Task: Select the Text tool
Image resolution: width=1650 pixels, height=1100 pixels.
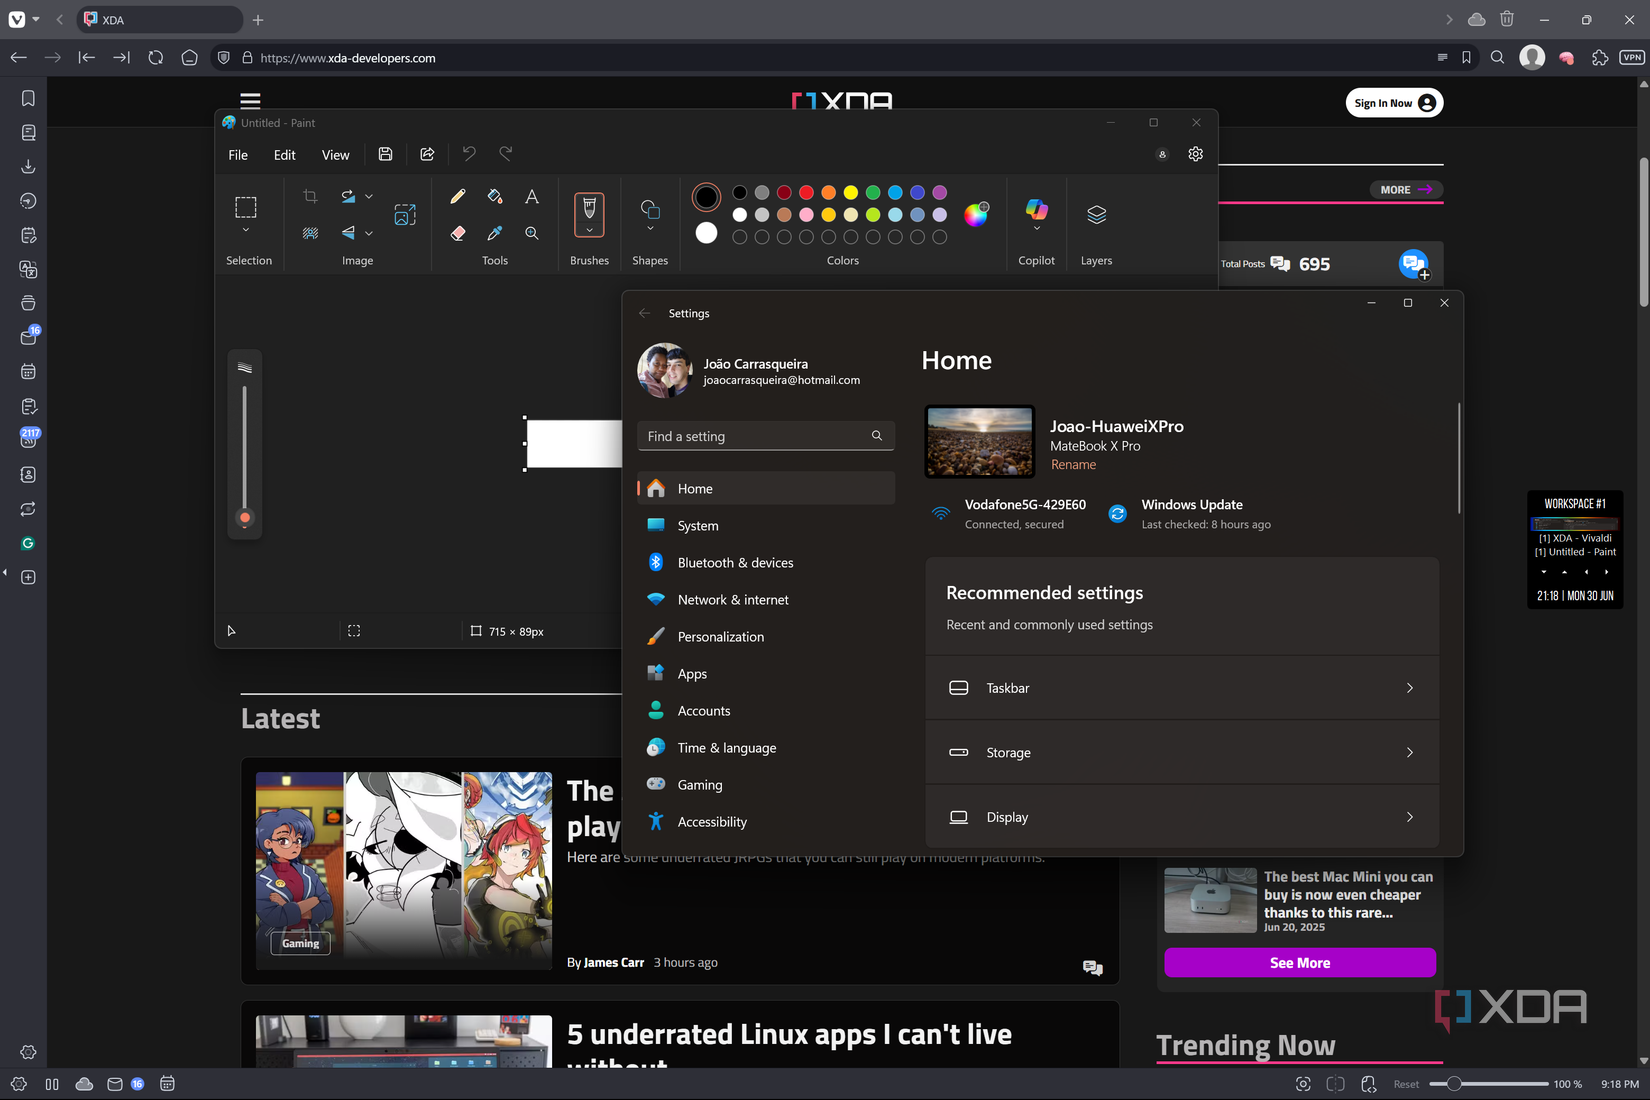Action: pos(531,196)
